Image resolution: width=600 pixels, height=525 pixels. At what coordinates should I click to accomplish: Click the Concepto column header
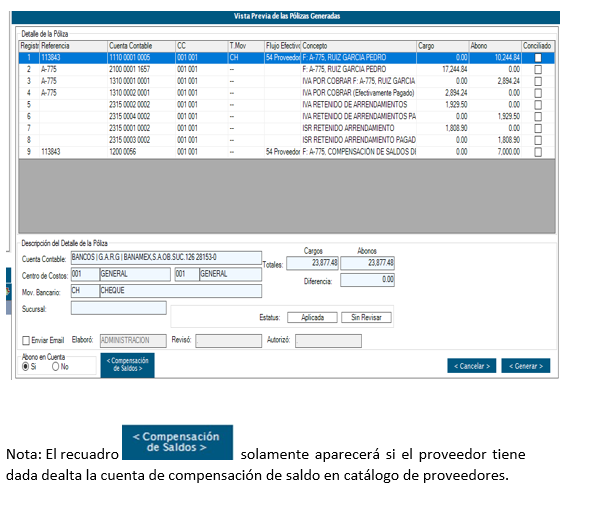tap(359, 46)
